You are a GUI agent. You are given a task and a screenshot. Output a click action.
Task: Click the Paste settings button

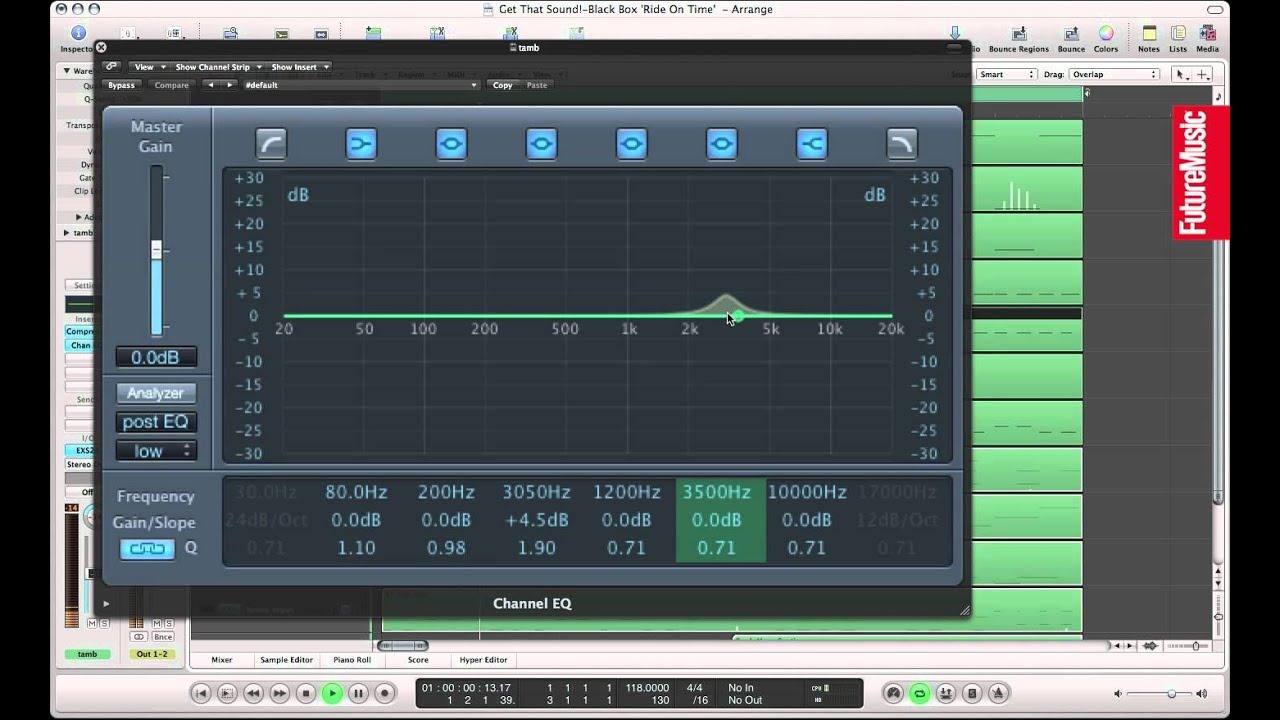[537, 85]
